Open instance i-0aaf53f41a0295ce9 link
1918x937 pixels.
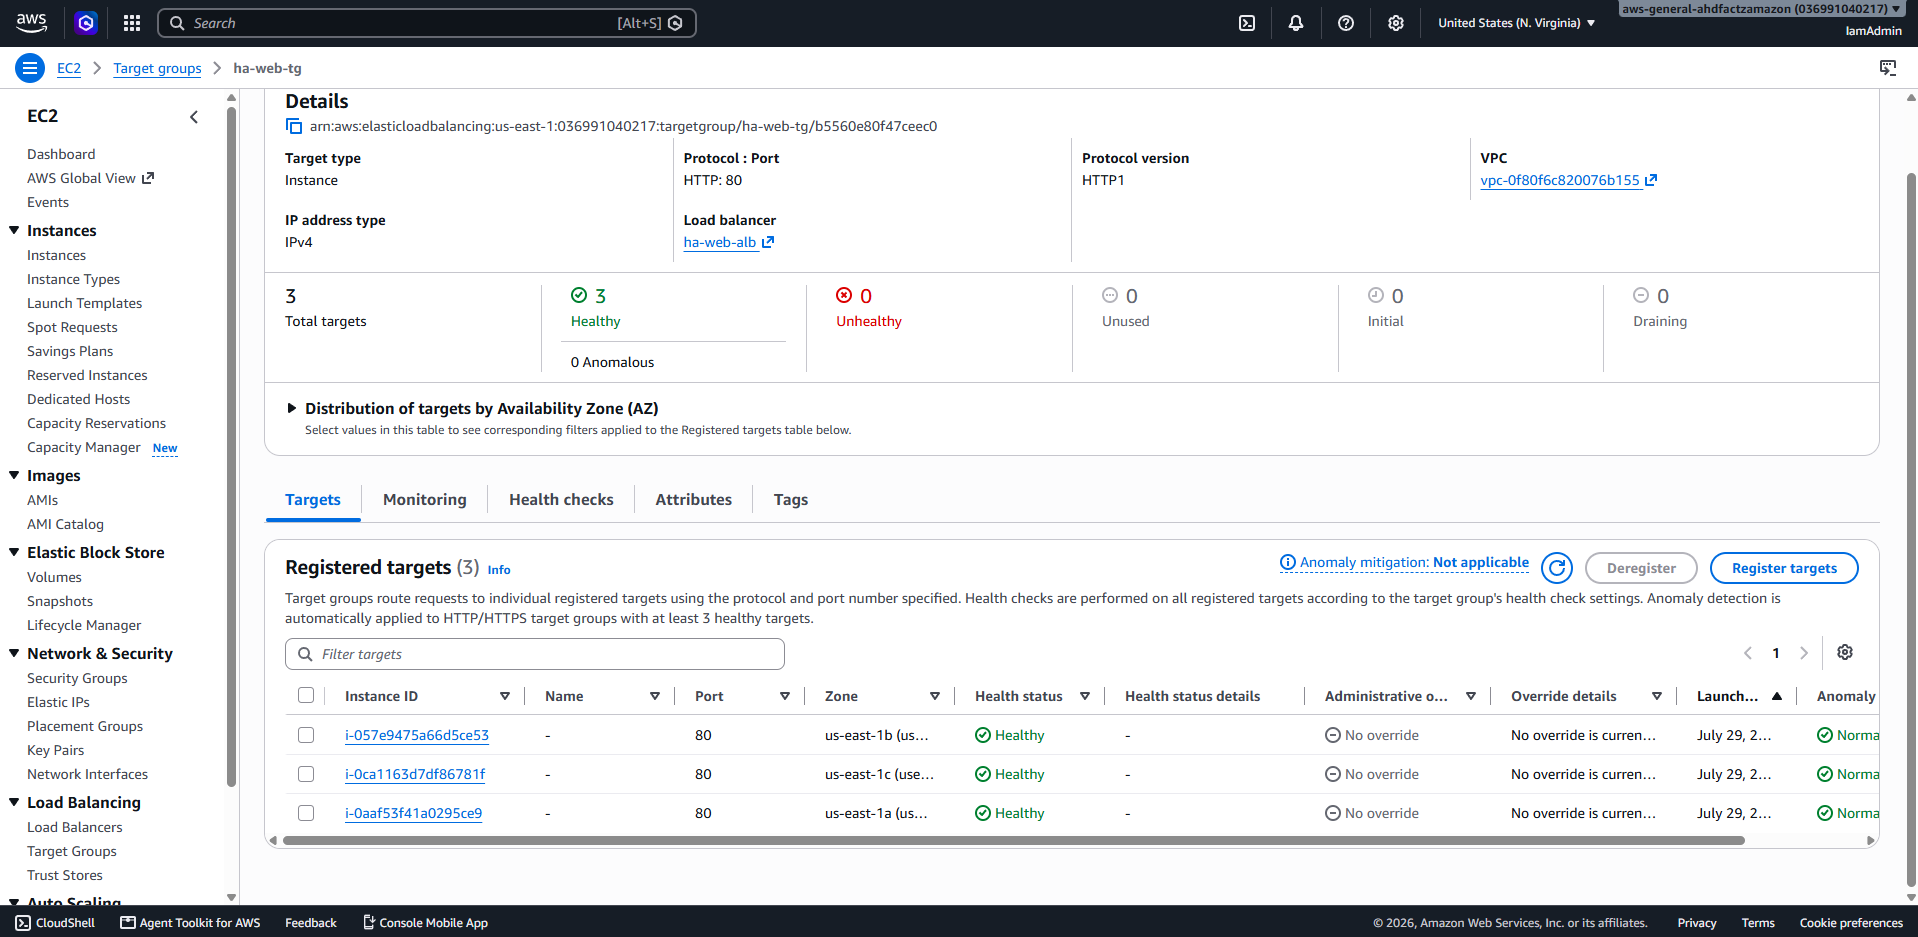pyautogui.click(x=413, y=813)
